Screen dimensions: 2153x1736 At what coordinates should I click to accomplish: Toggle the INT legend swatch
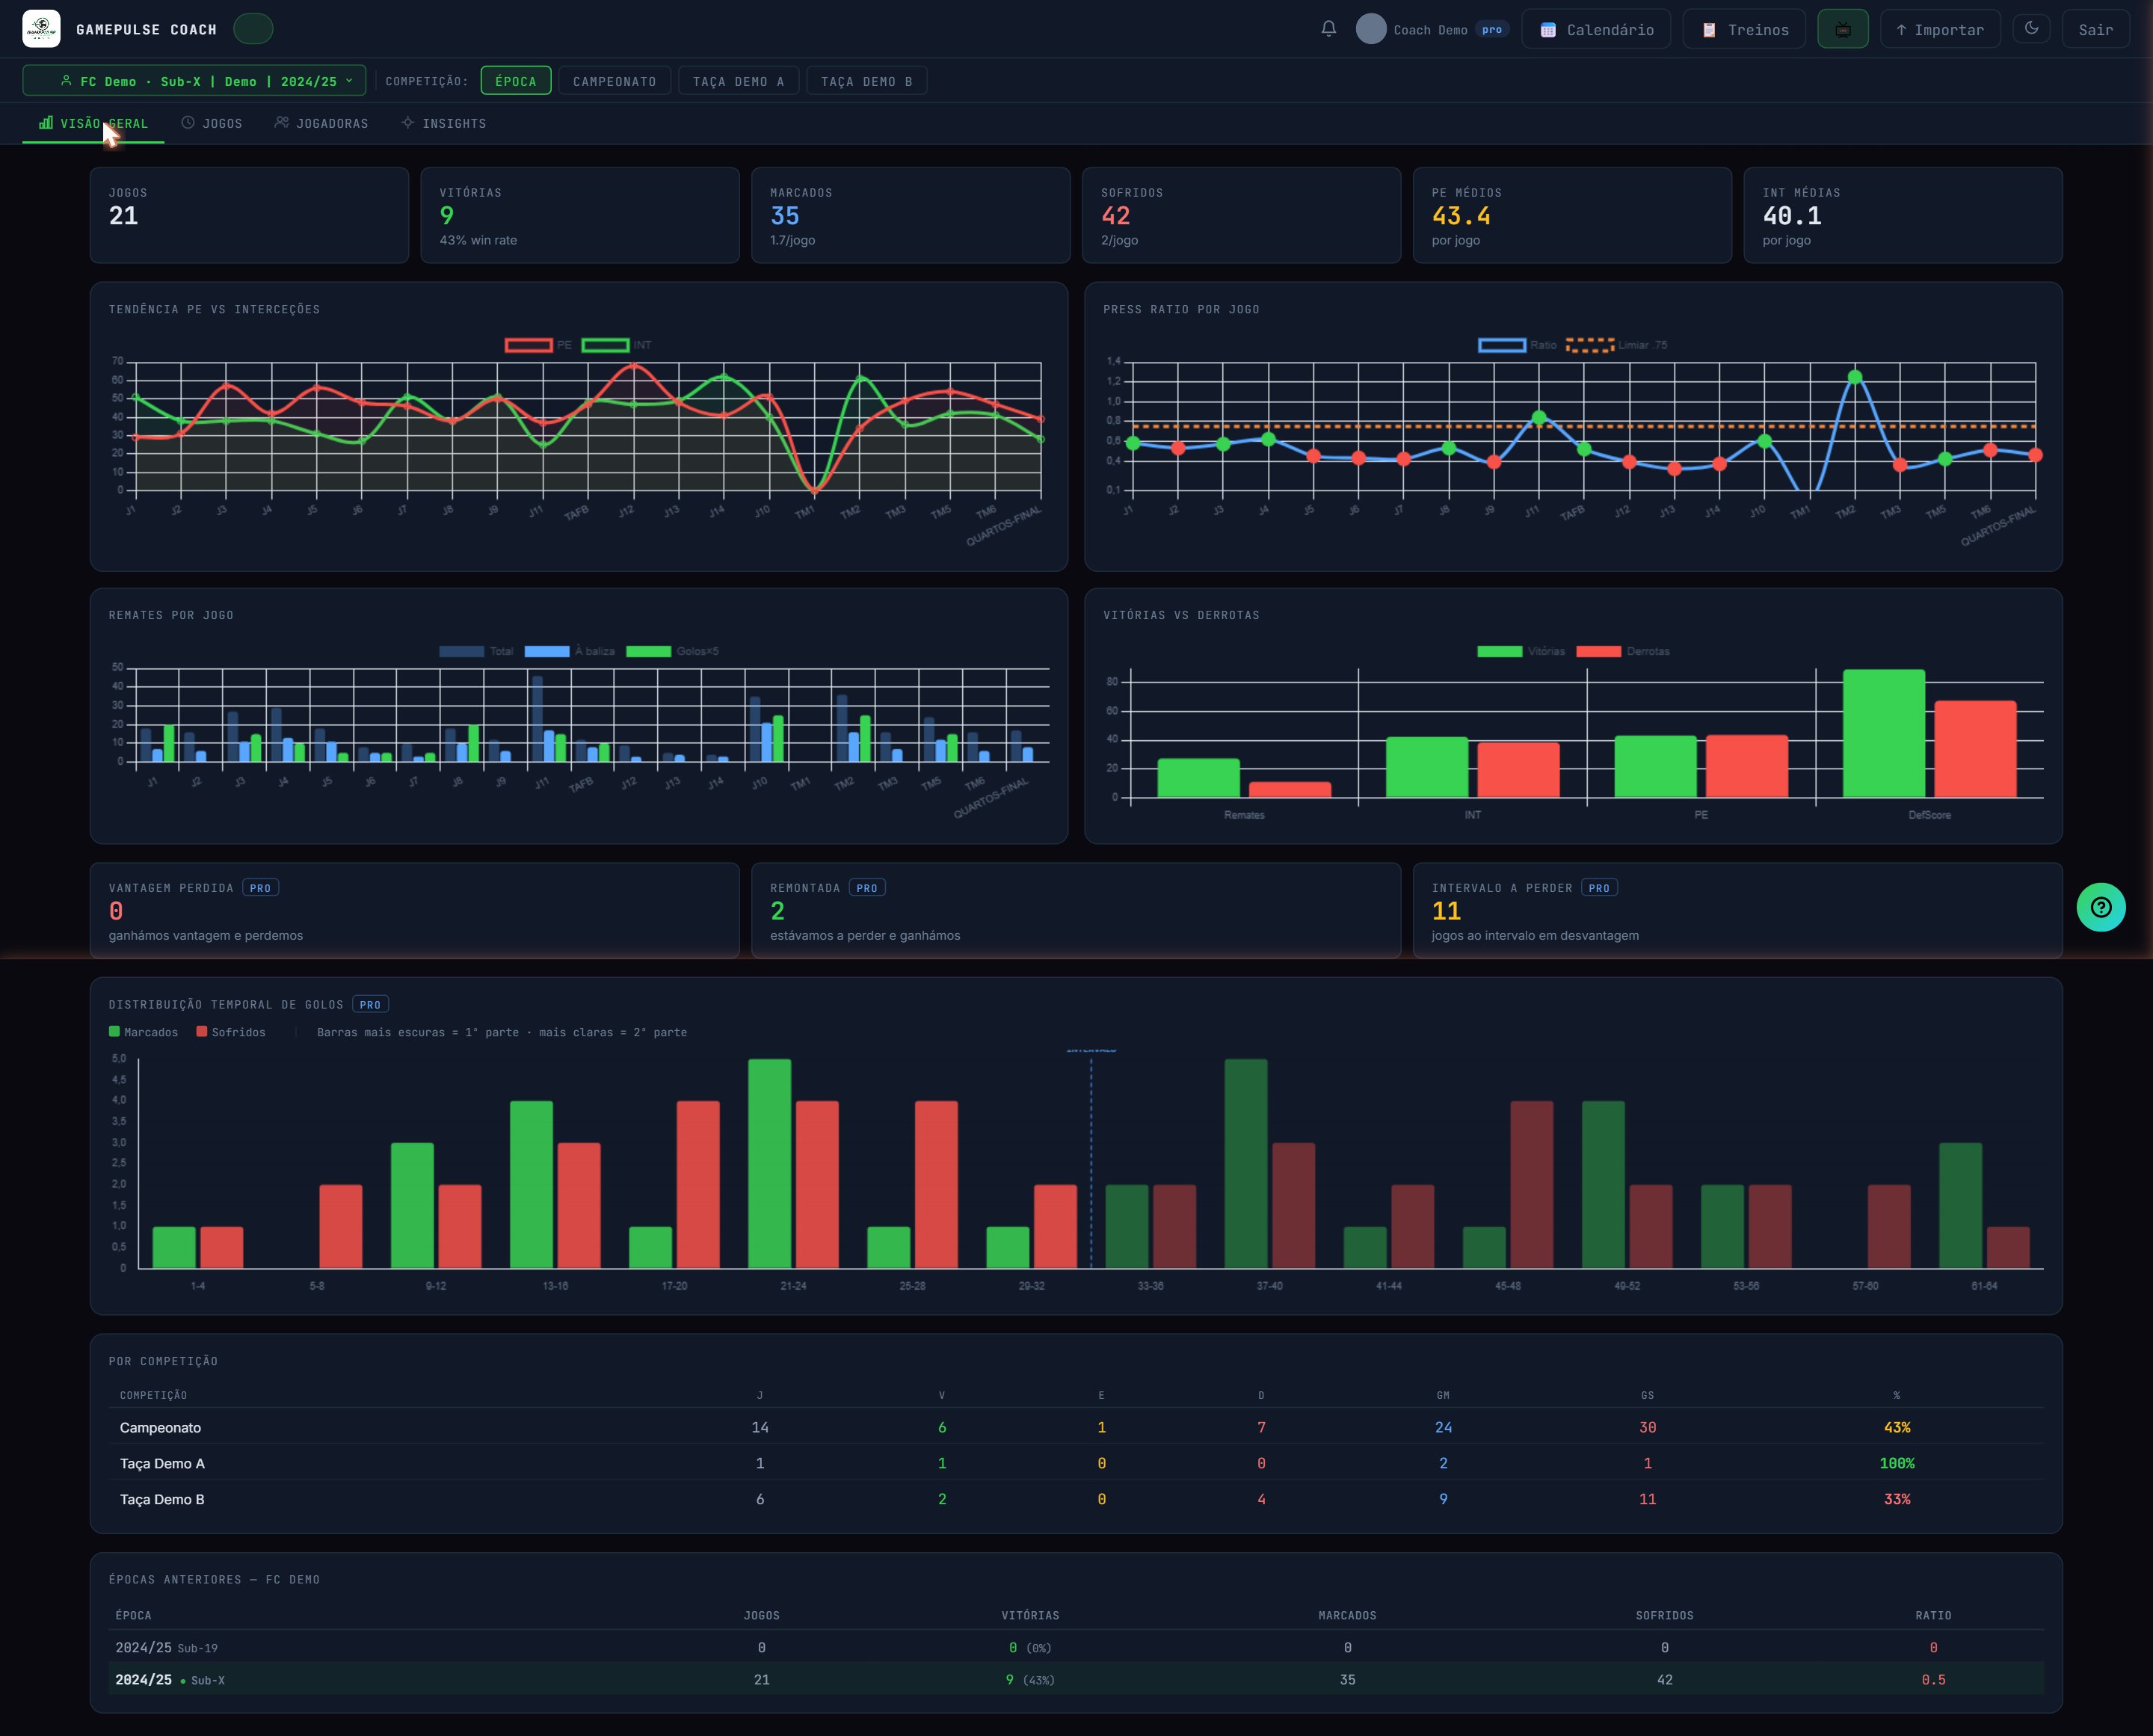(605, 345)
